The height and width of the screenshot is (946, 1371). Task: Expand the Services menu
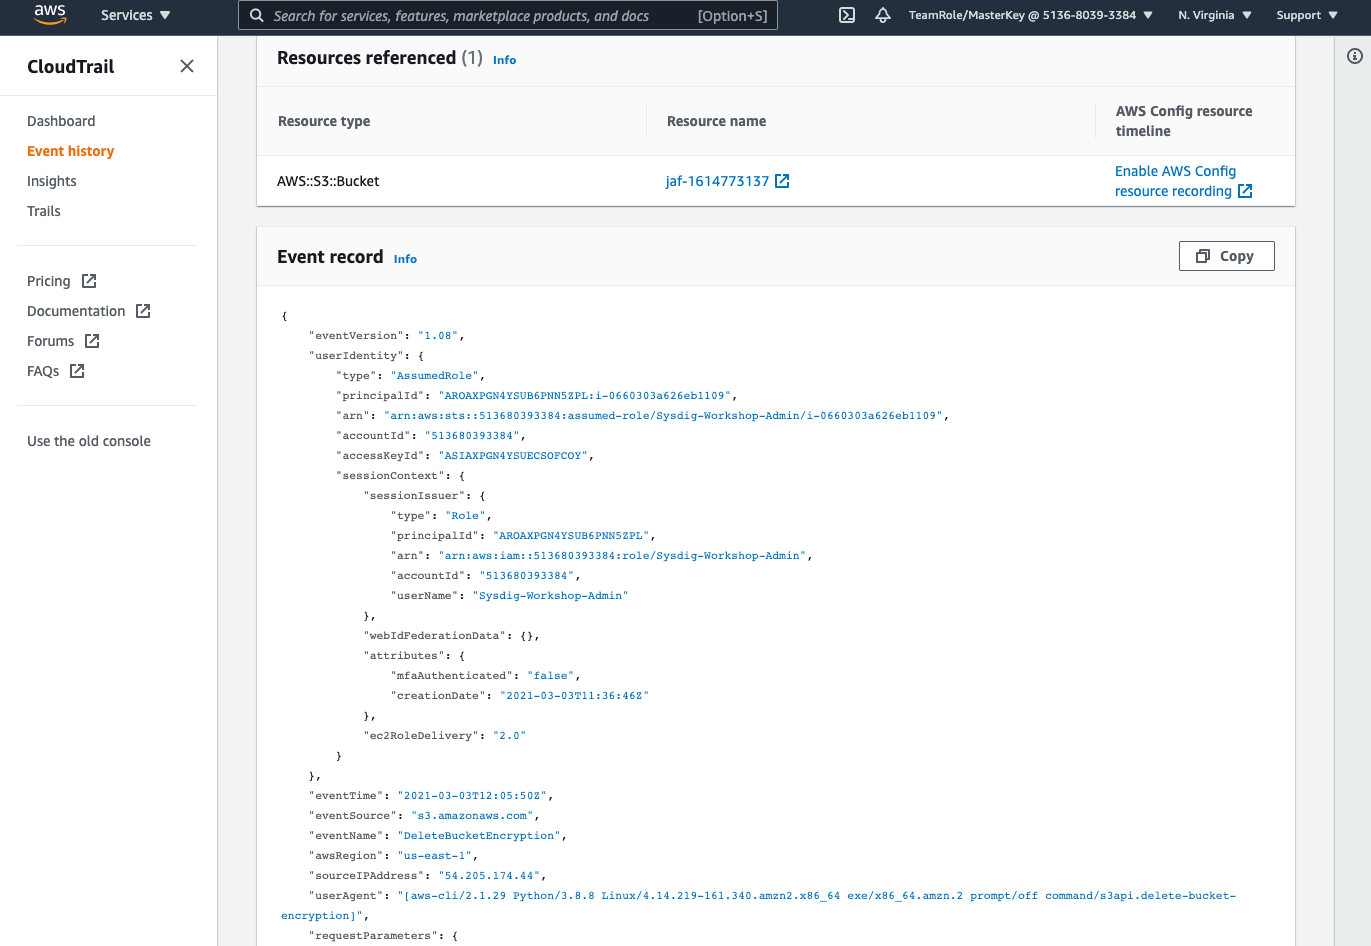coord(135,15)
